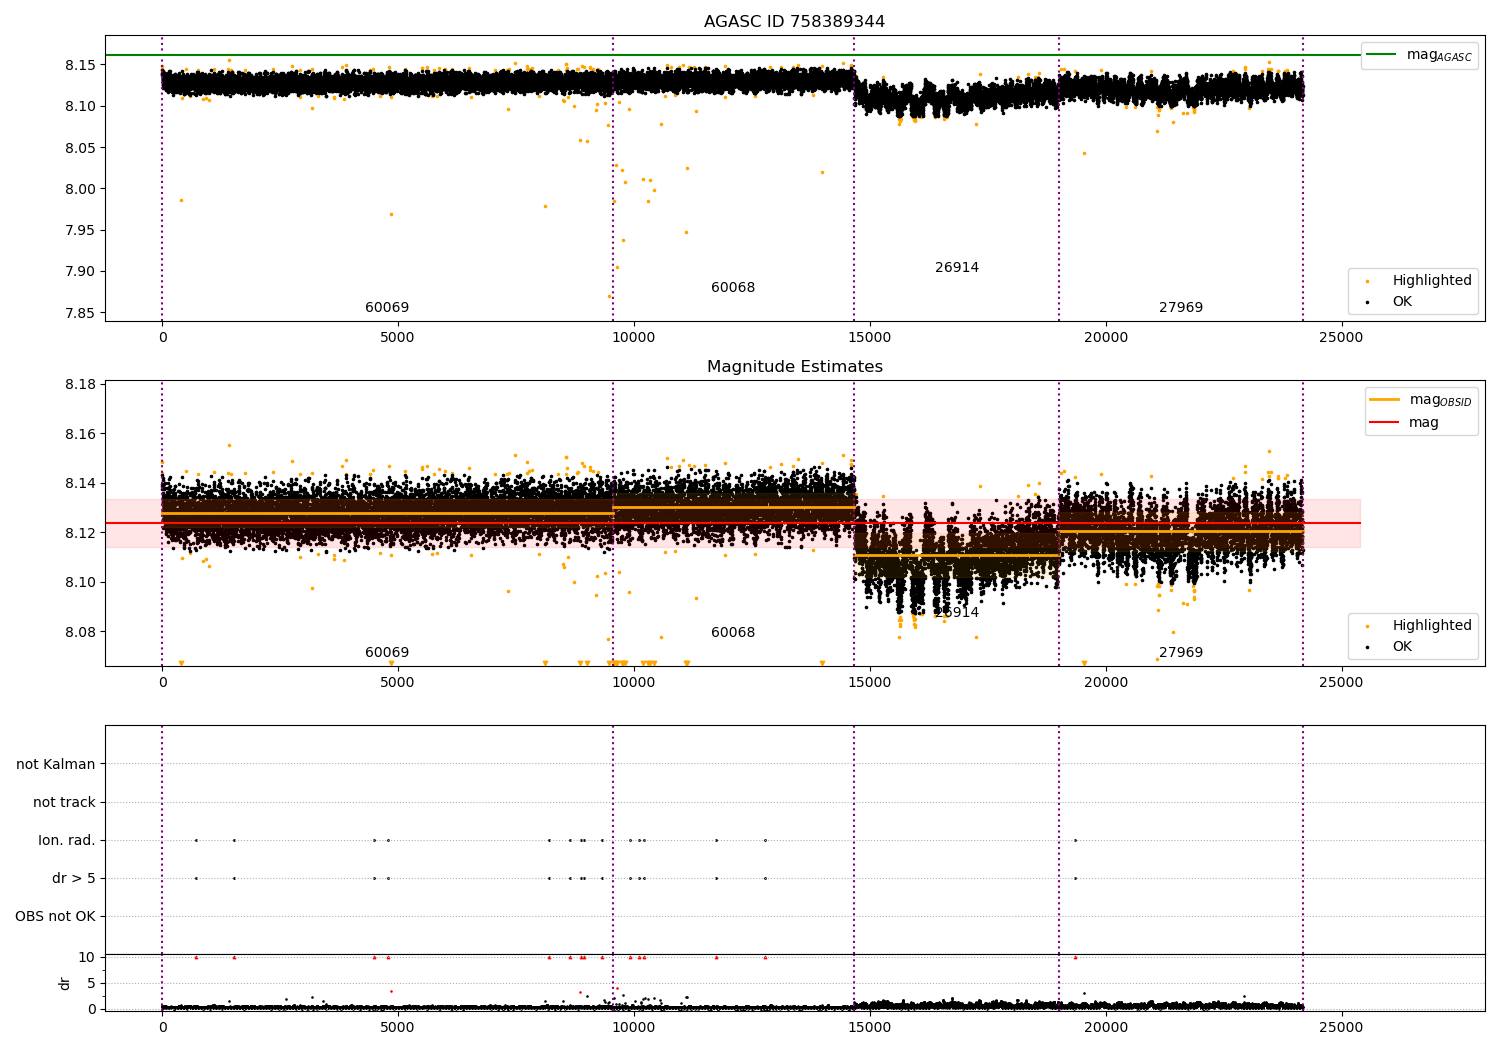Click 60068 label in Magnitude Estimates panel
1500x1050 pixels.
733,632
